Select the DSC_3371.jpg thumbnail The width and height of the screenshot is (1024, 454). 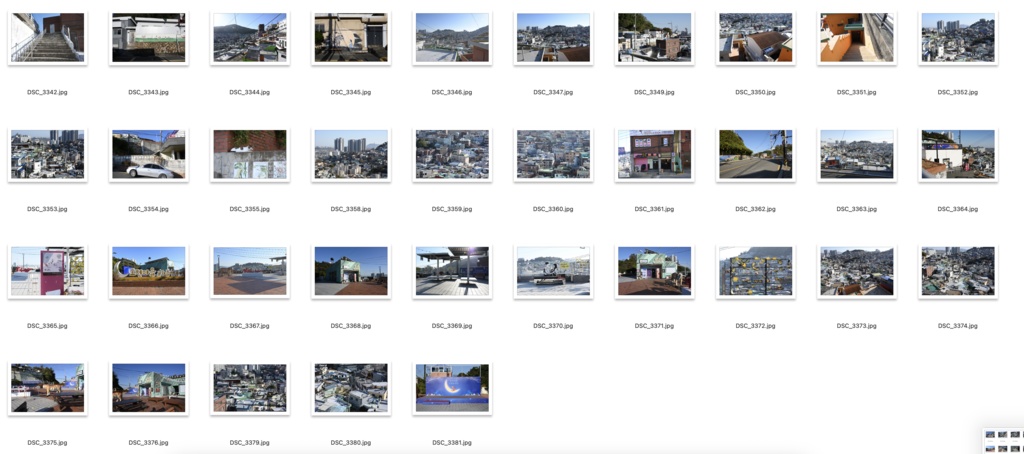click(654, 271)
